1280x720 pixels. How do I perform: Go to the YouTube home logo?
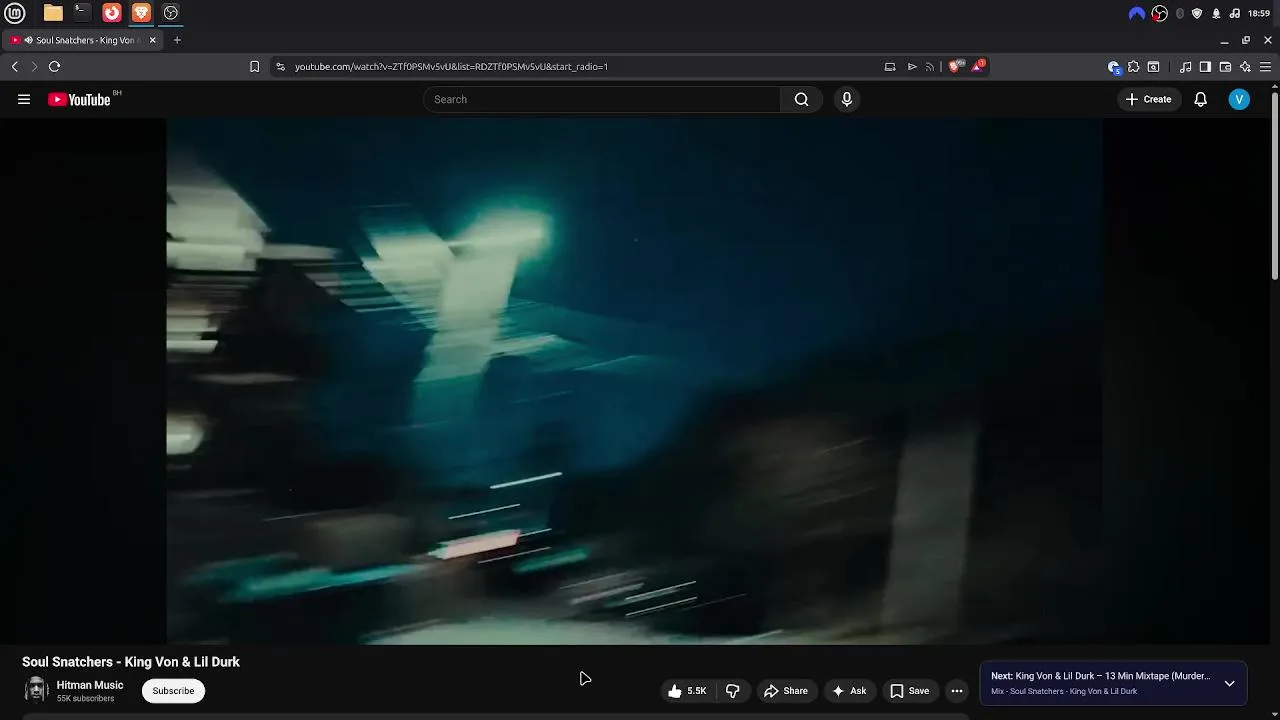80,99
